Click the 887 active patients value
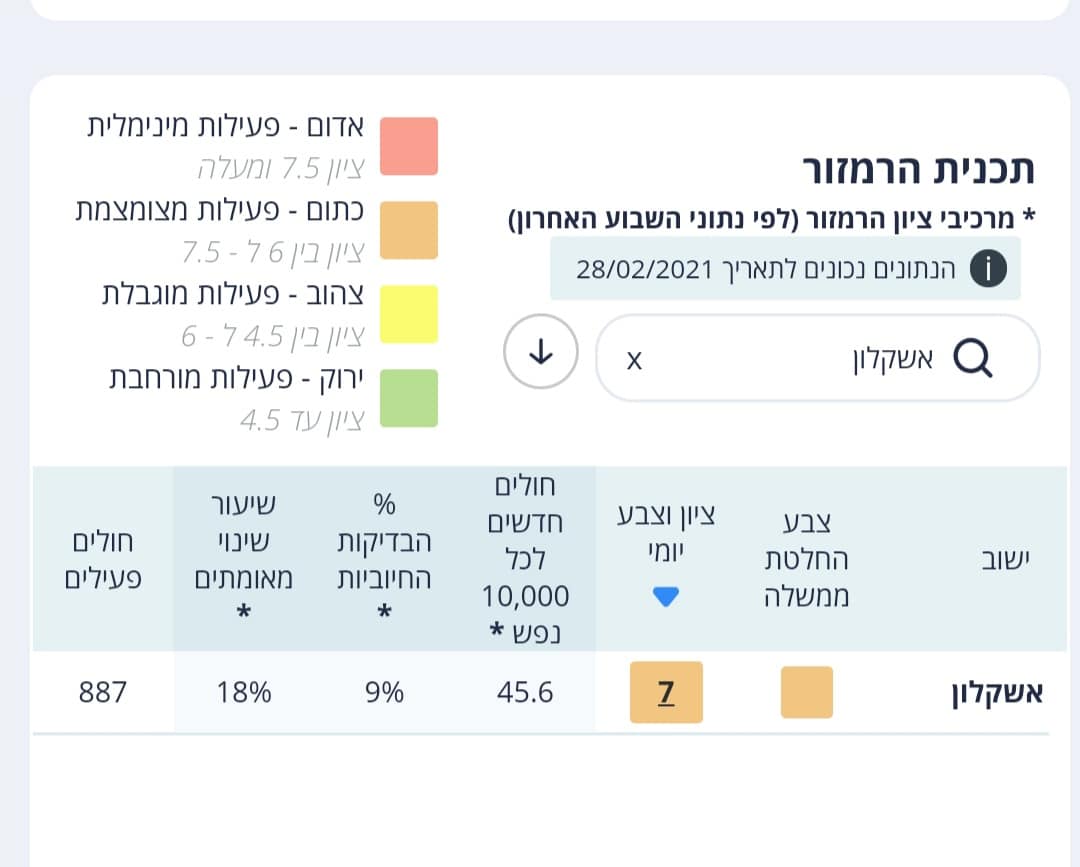1080x867 pixels. [103, 692]
